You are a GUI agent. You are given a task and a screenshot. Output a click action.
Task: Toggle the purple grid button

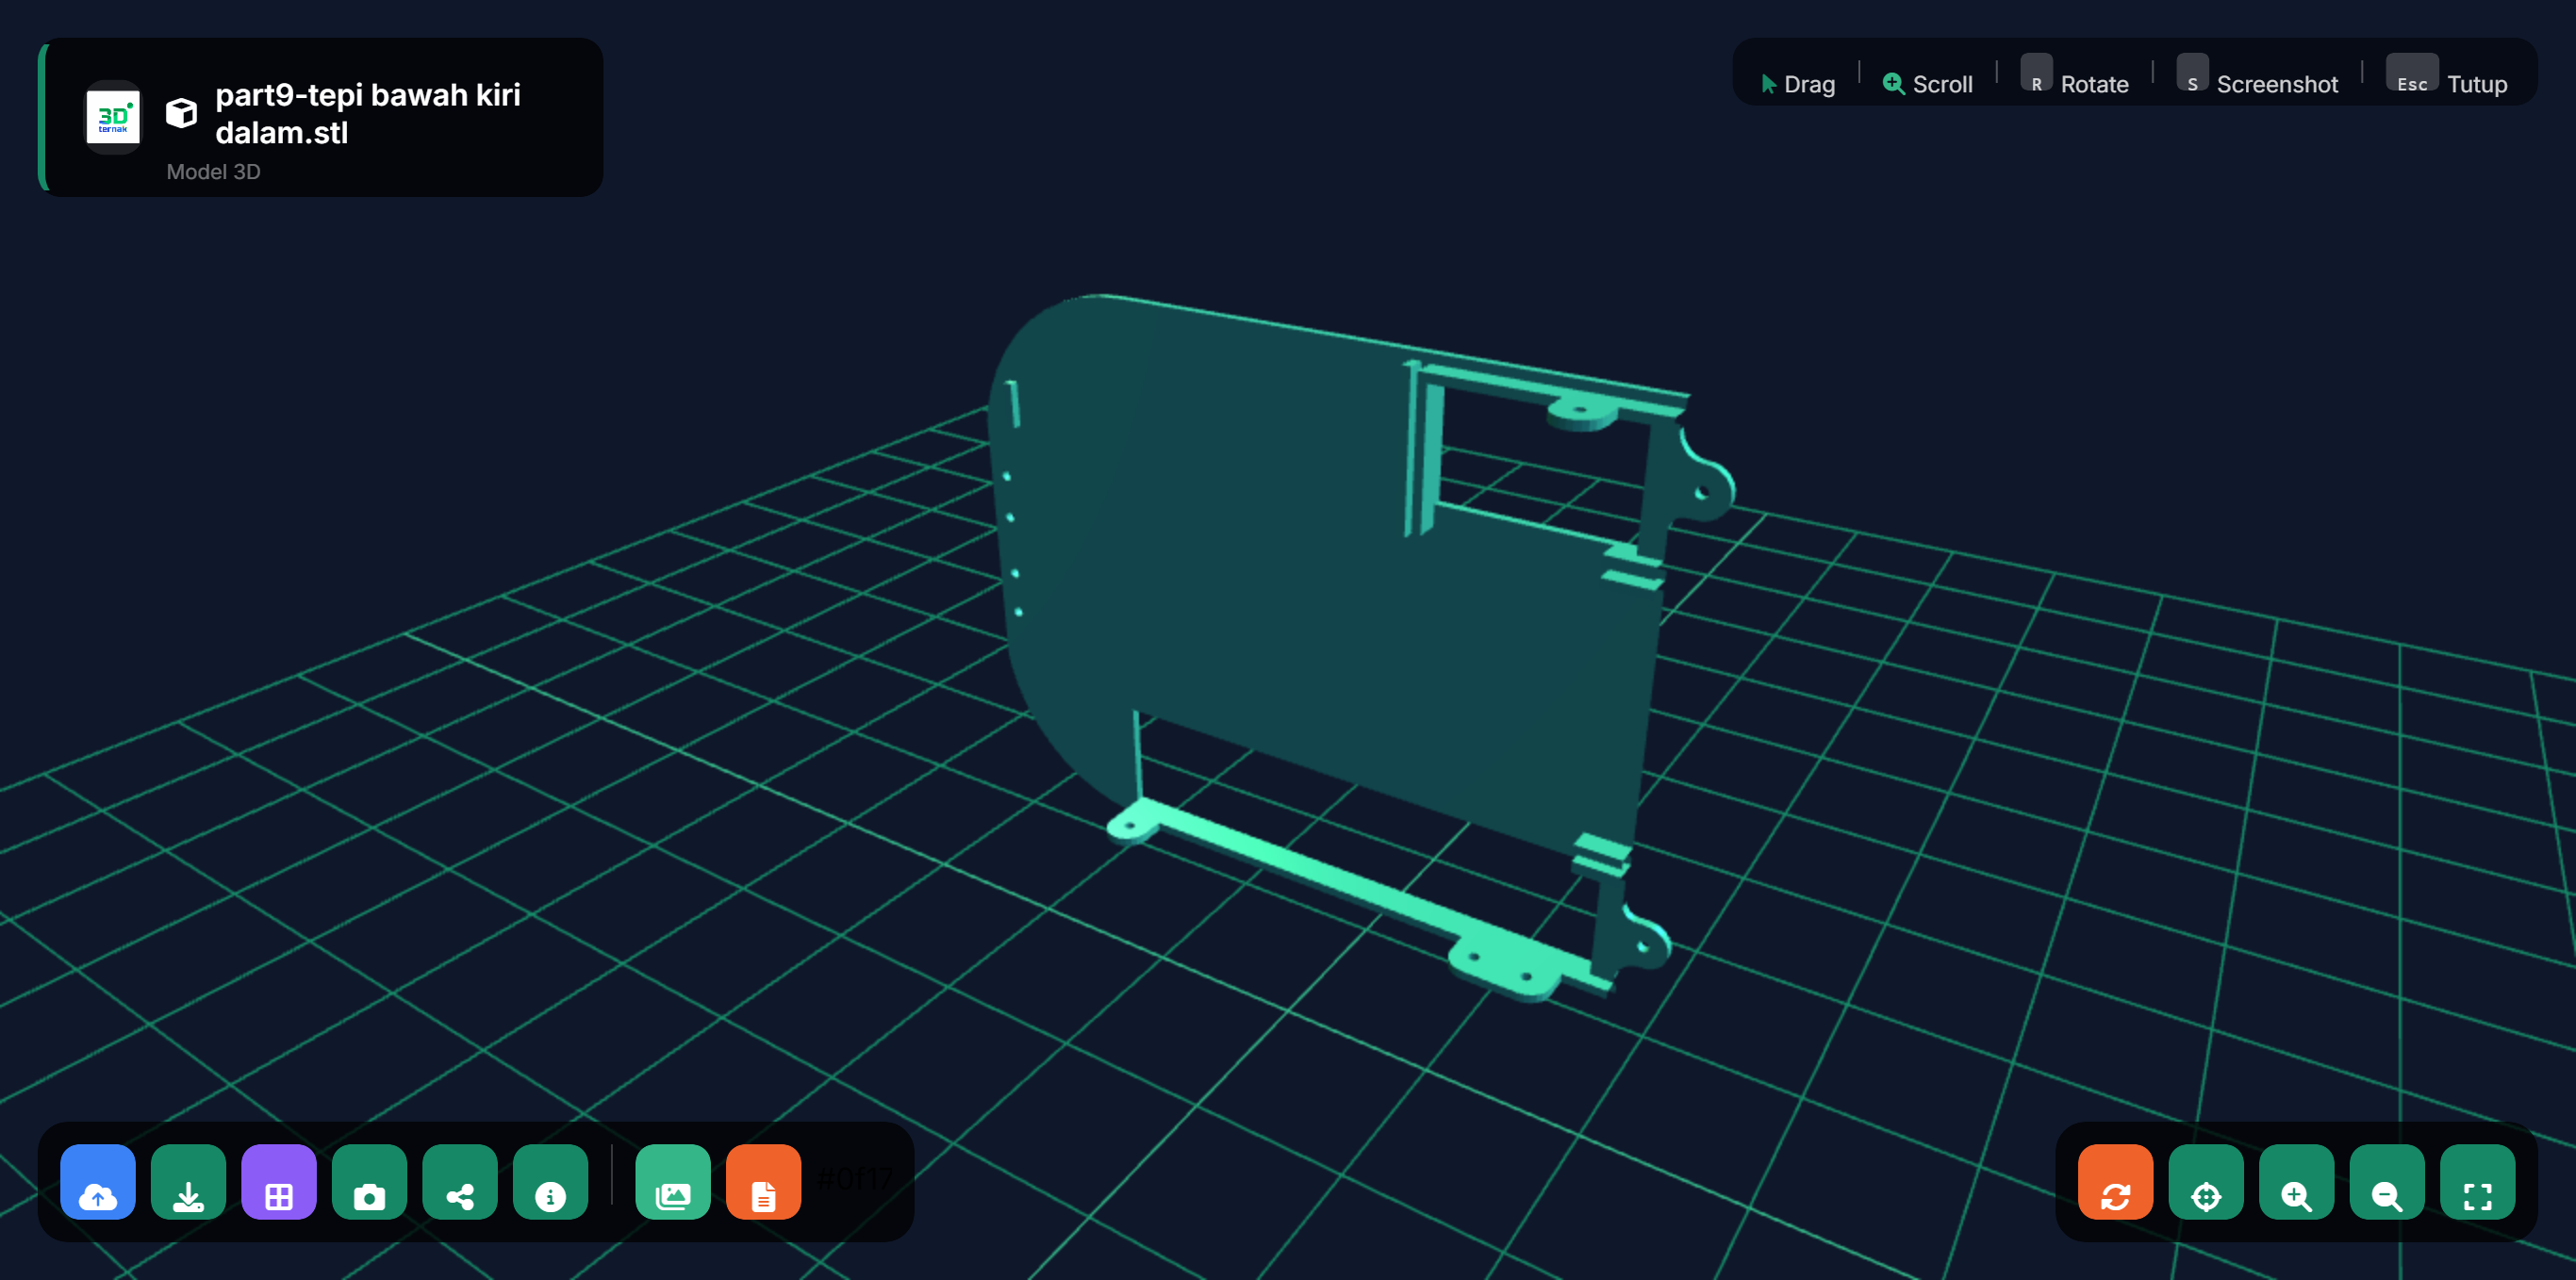[279, 1181]
